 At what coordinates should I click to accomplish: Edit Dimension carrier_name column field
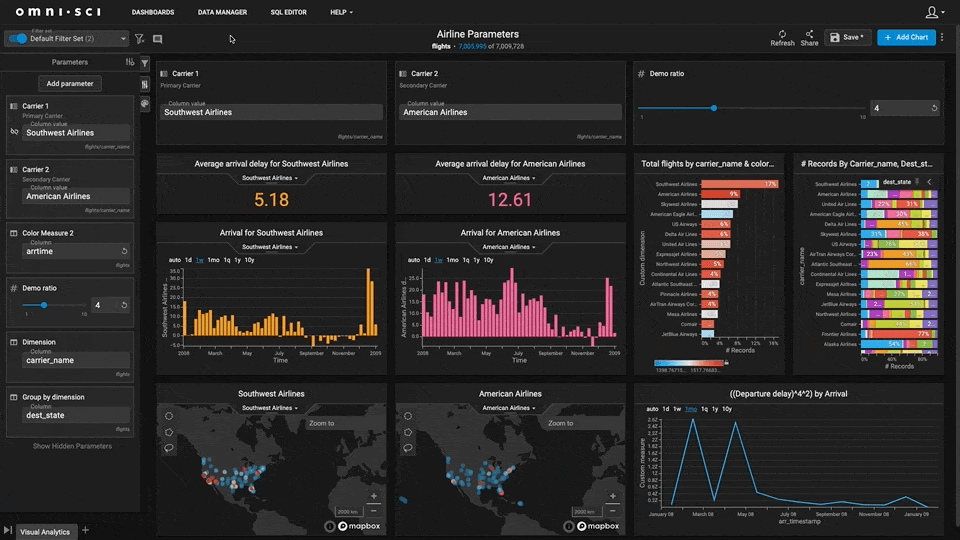[x=76, y=360]
